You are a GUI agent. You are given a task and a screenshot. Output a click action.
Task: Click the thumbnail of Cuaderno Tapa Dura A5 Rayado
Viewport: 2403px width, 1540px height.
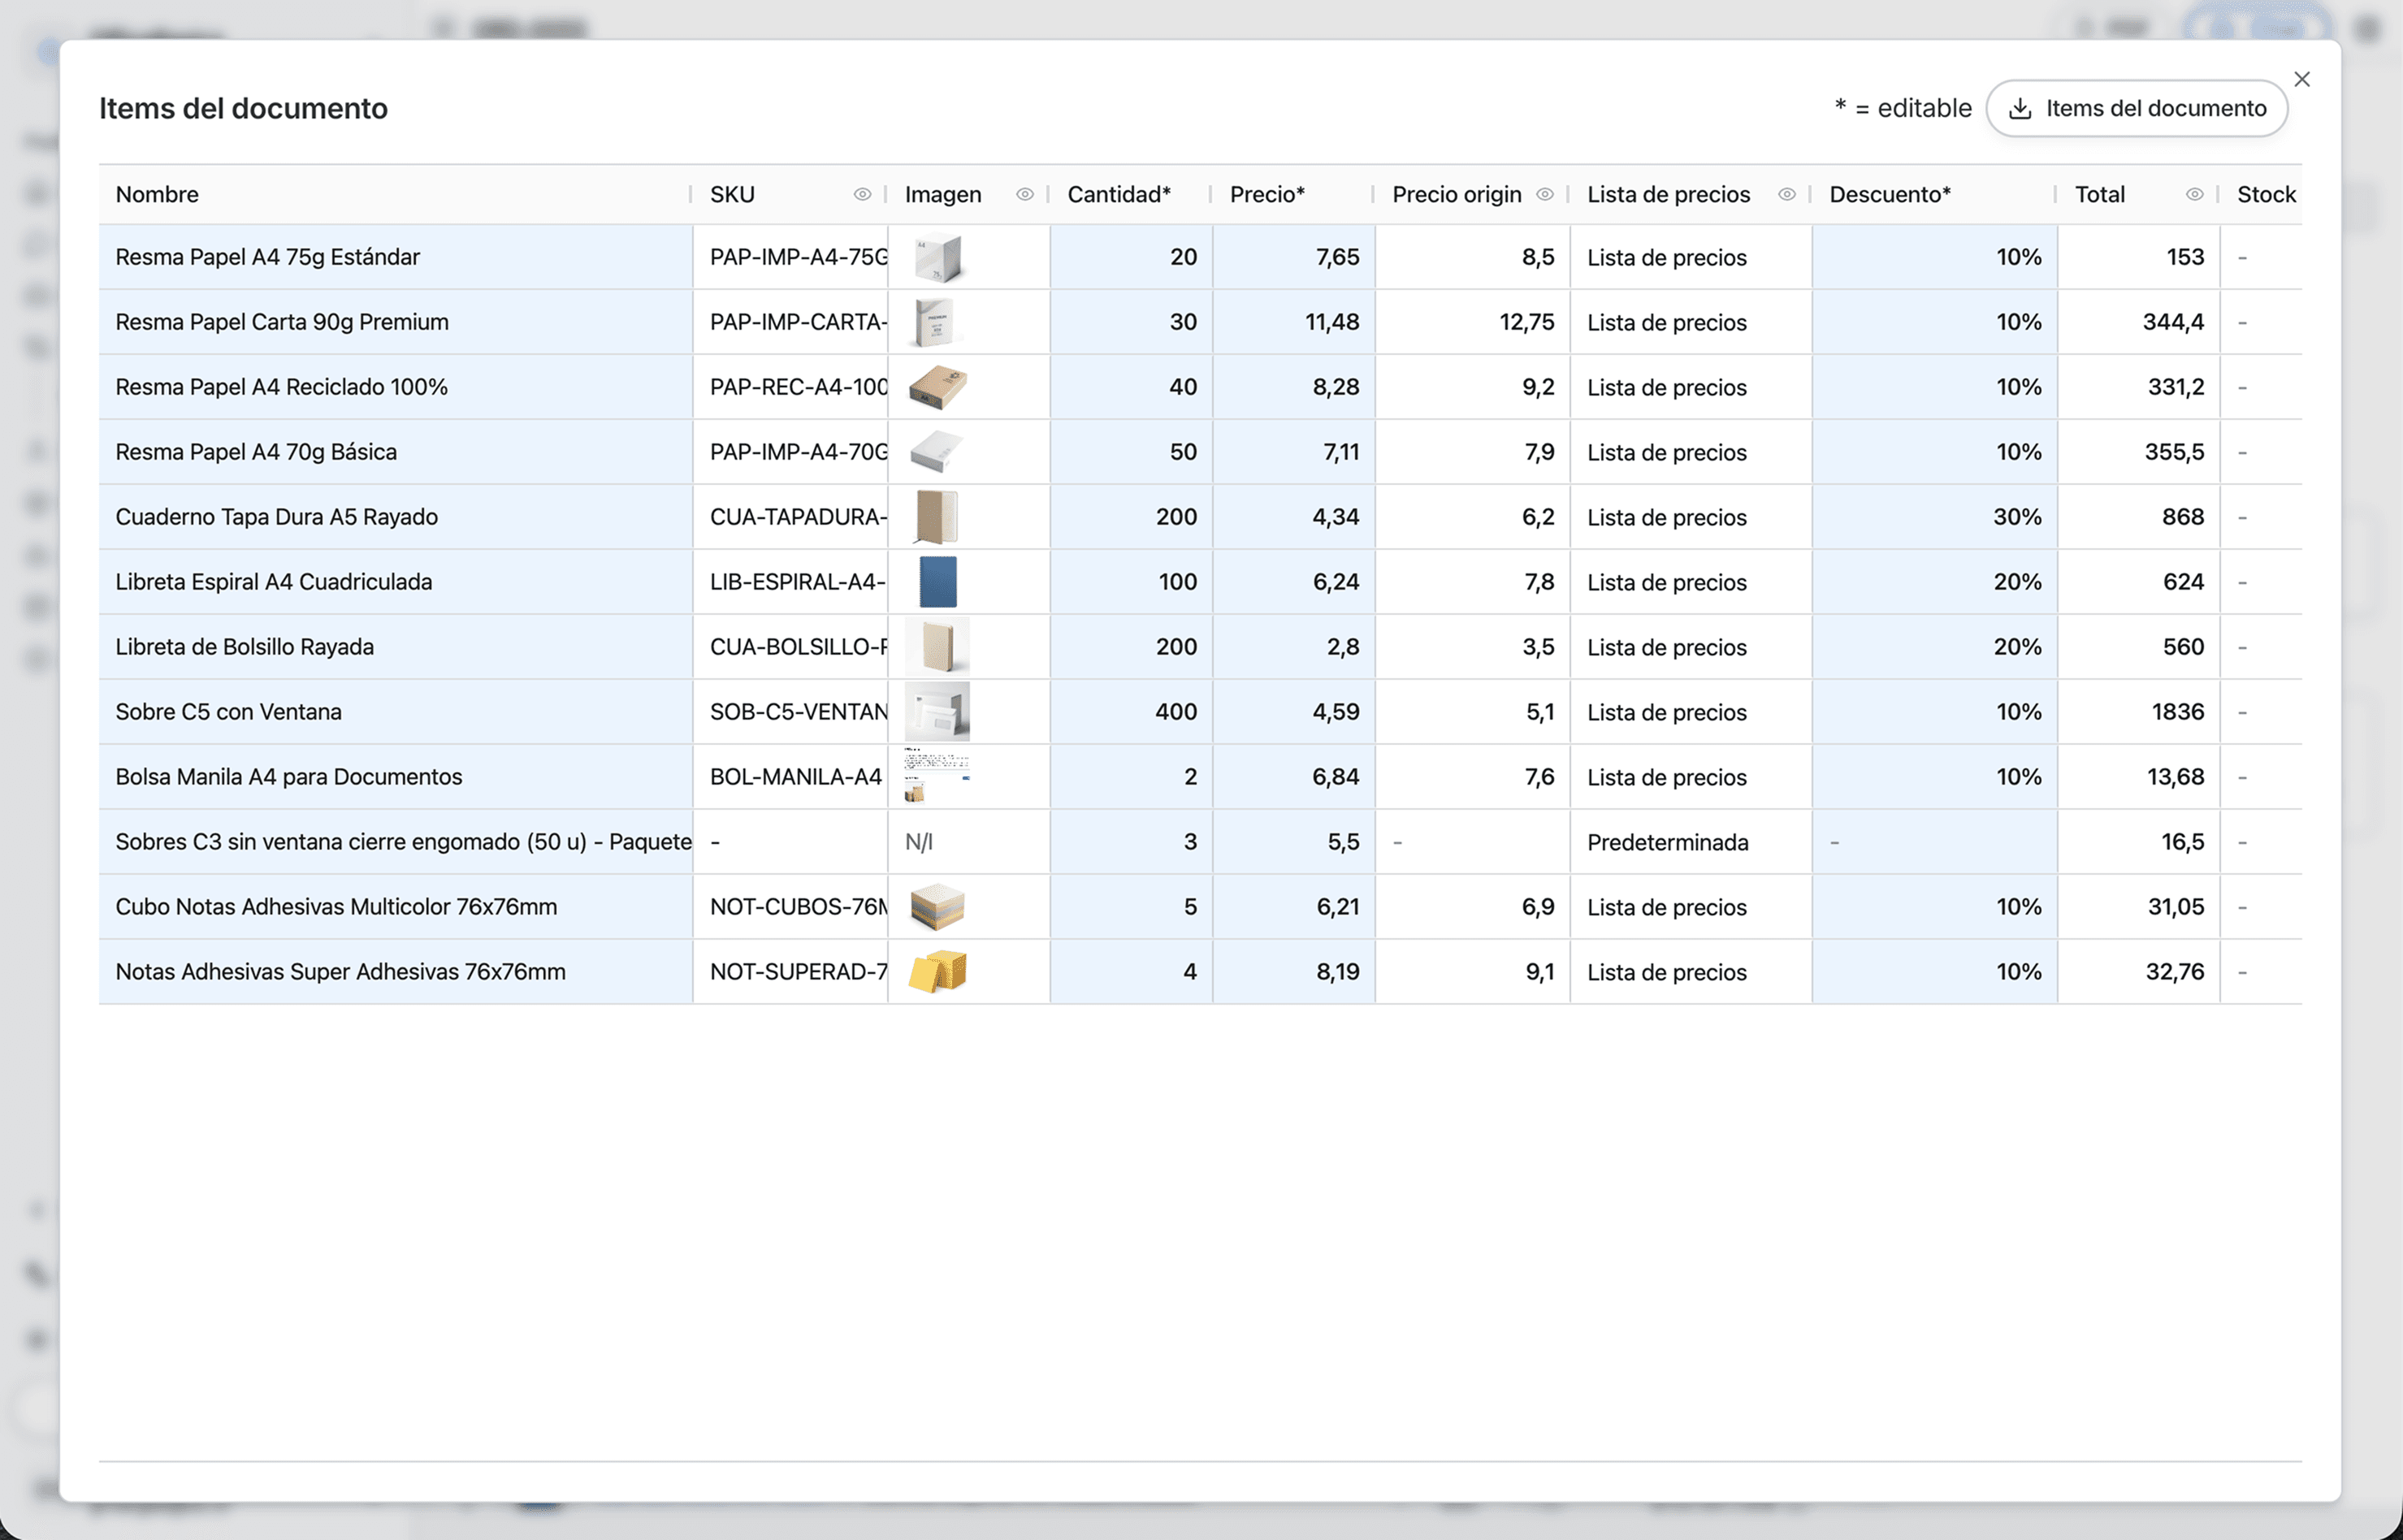coord(938,516)
